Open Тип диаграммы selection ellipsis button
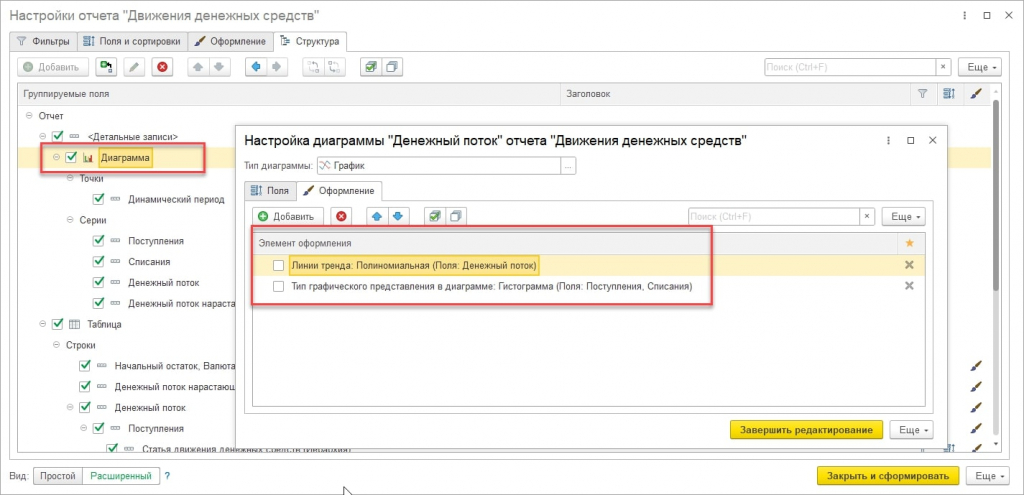 568,166
